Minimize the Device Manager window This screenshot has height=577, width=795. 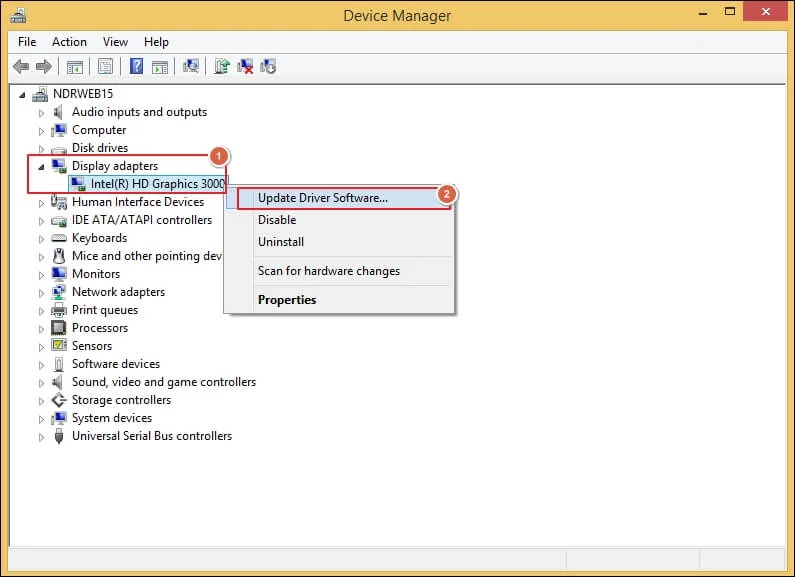click(x=703, y=12)
